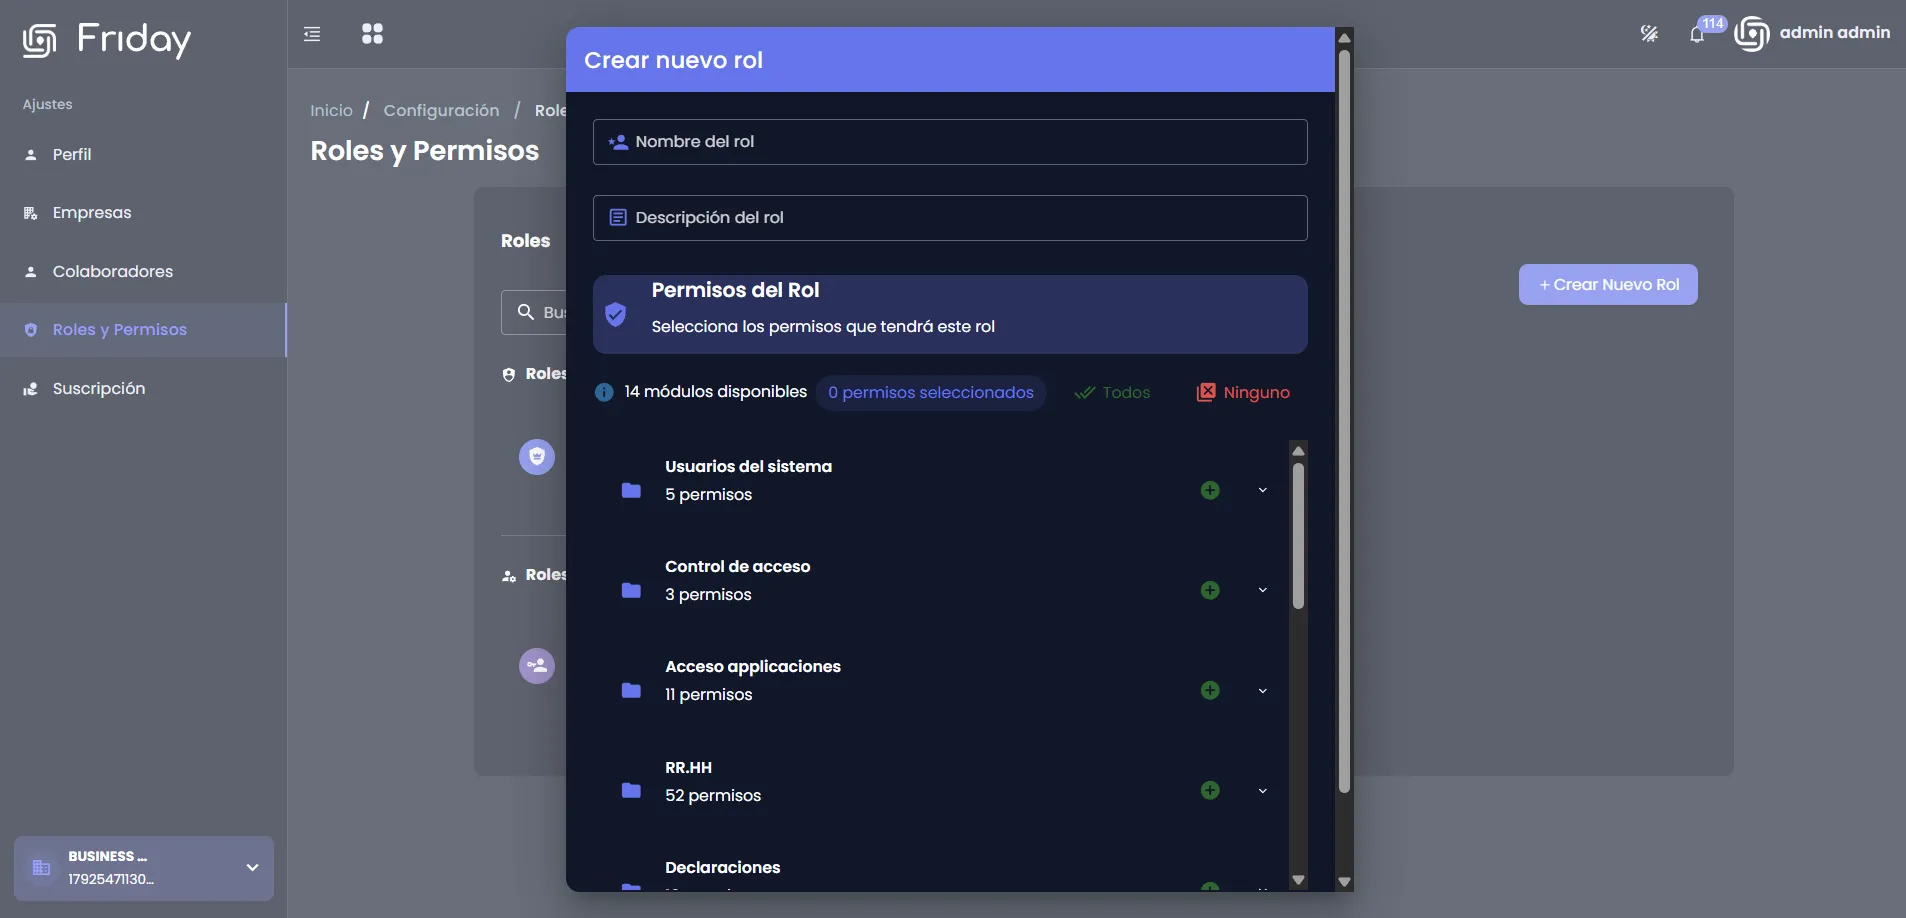The image size is (1906, 918).
Task: Open the admin admin profile avatar
Action: tap(1752, 34)
